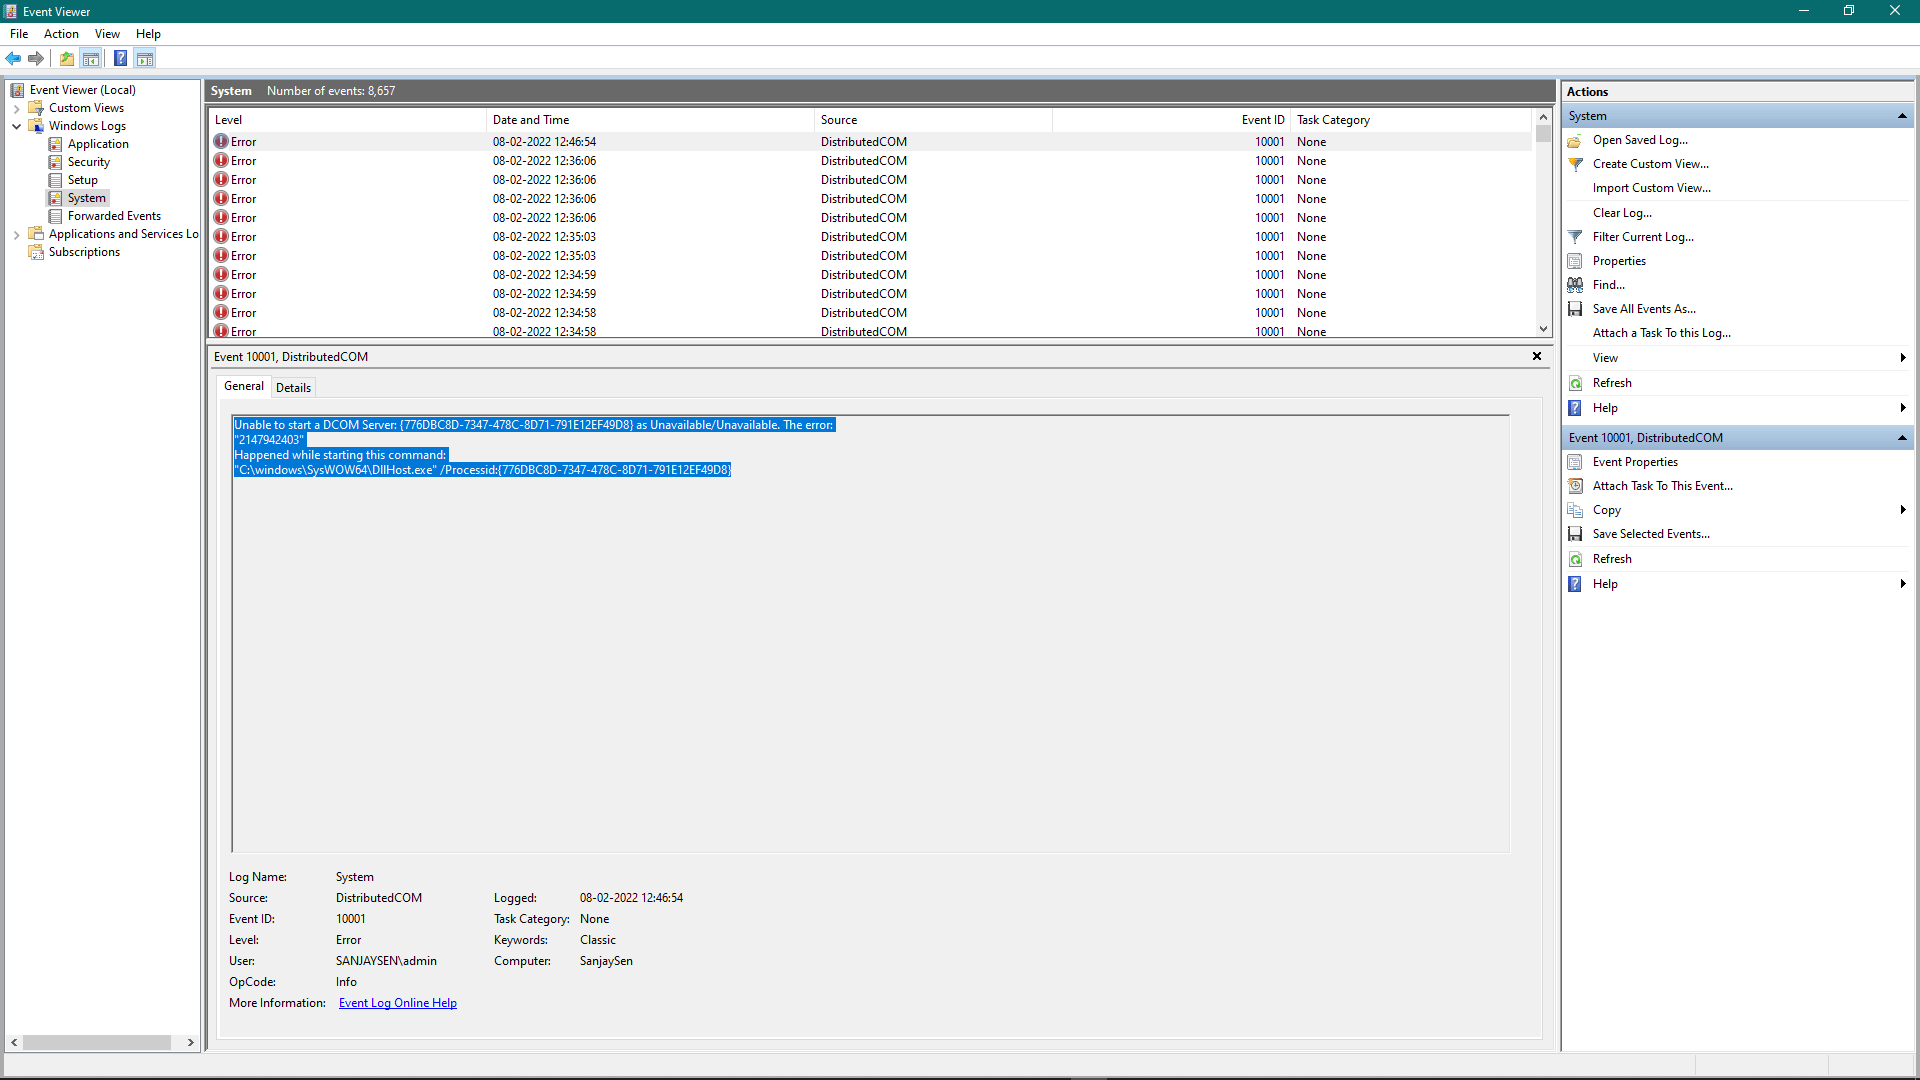Image resolution: width=1920 pixels, height=1080 pixels.
Task: Click the Open Saved Log icon
Action: pyautogui.click(x=1575, y=141)
